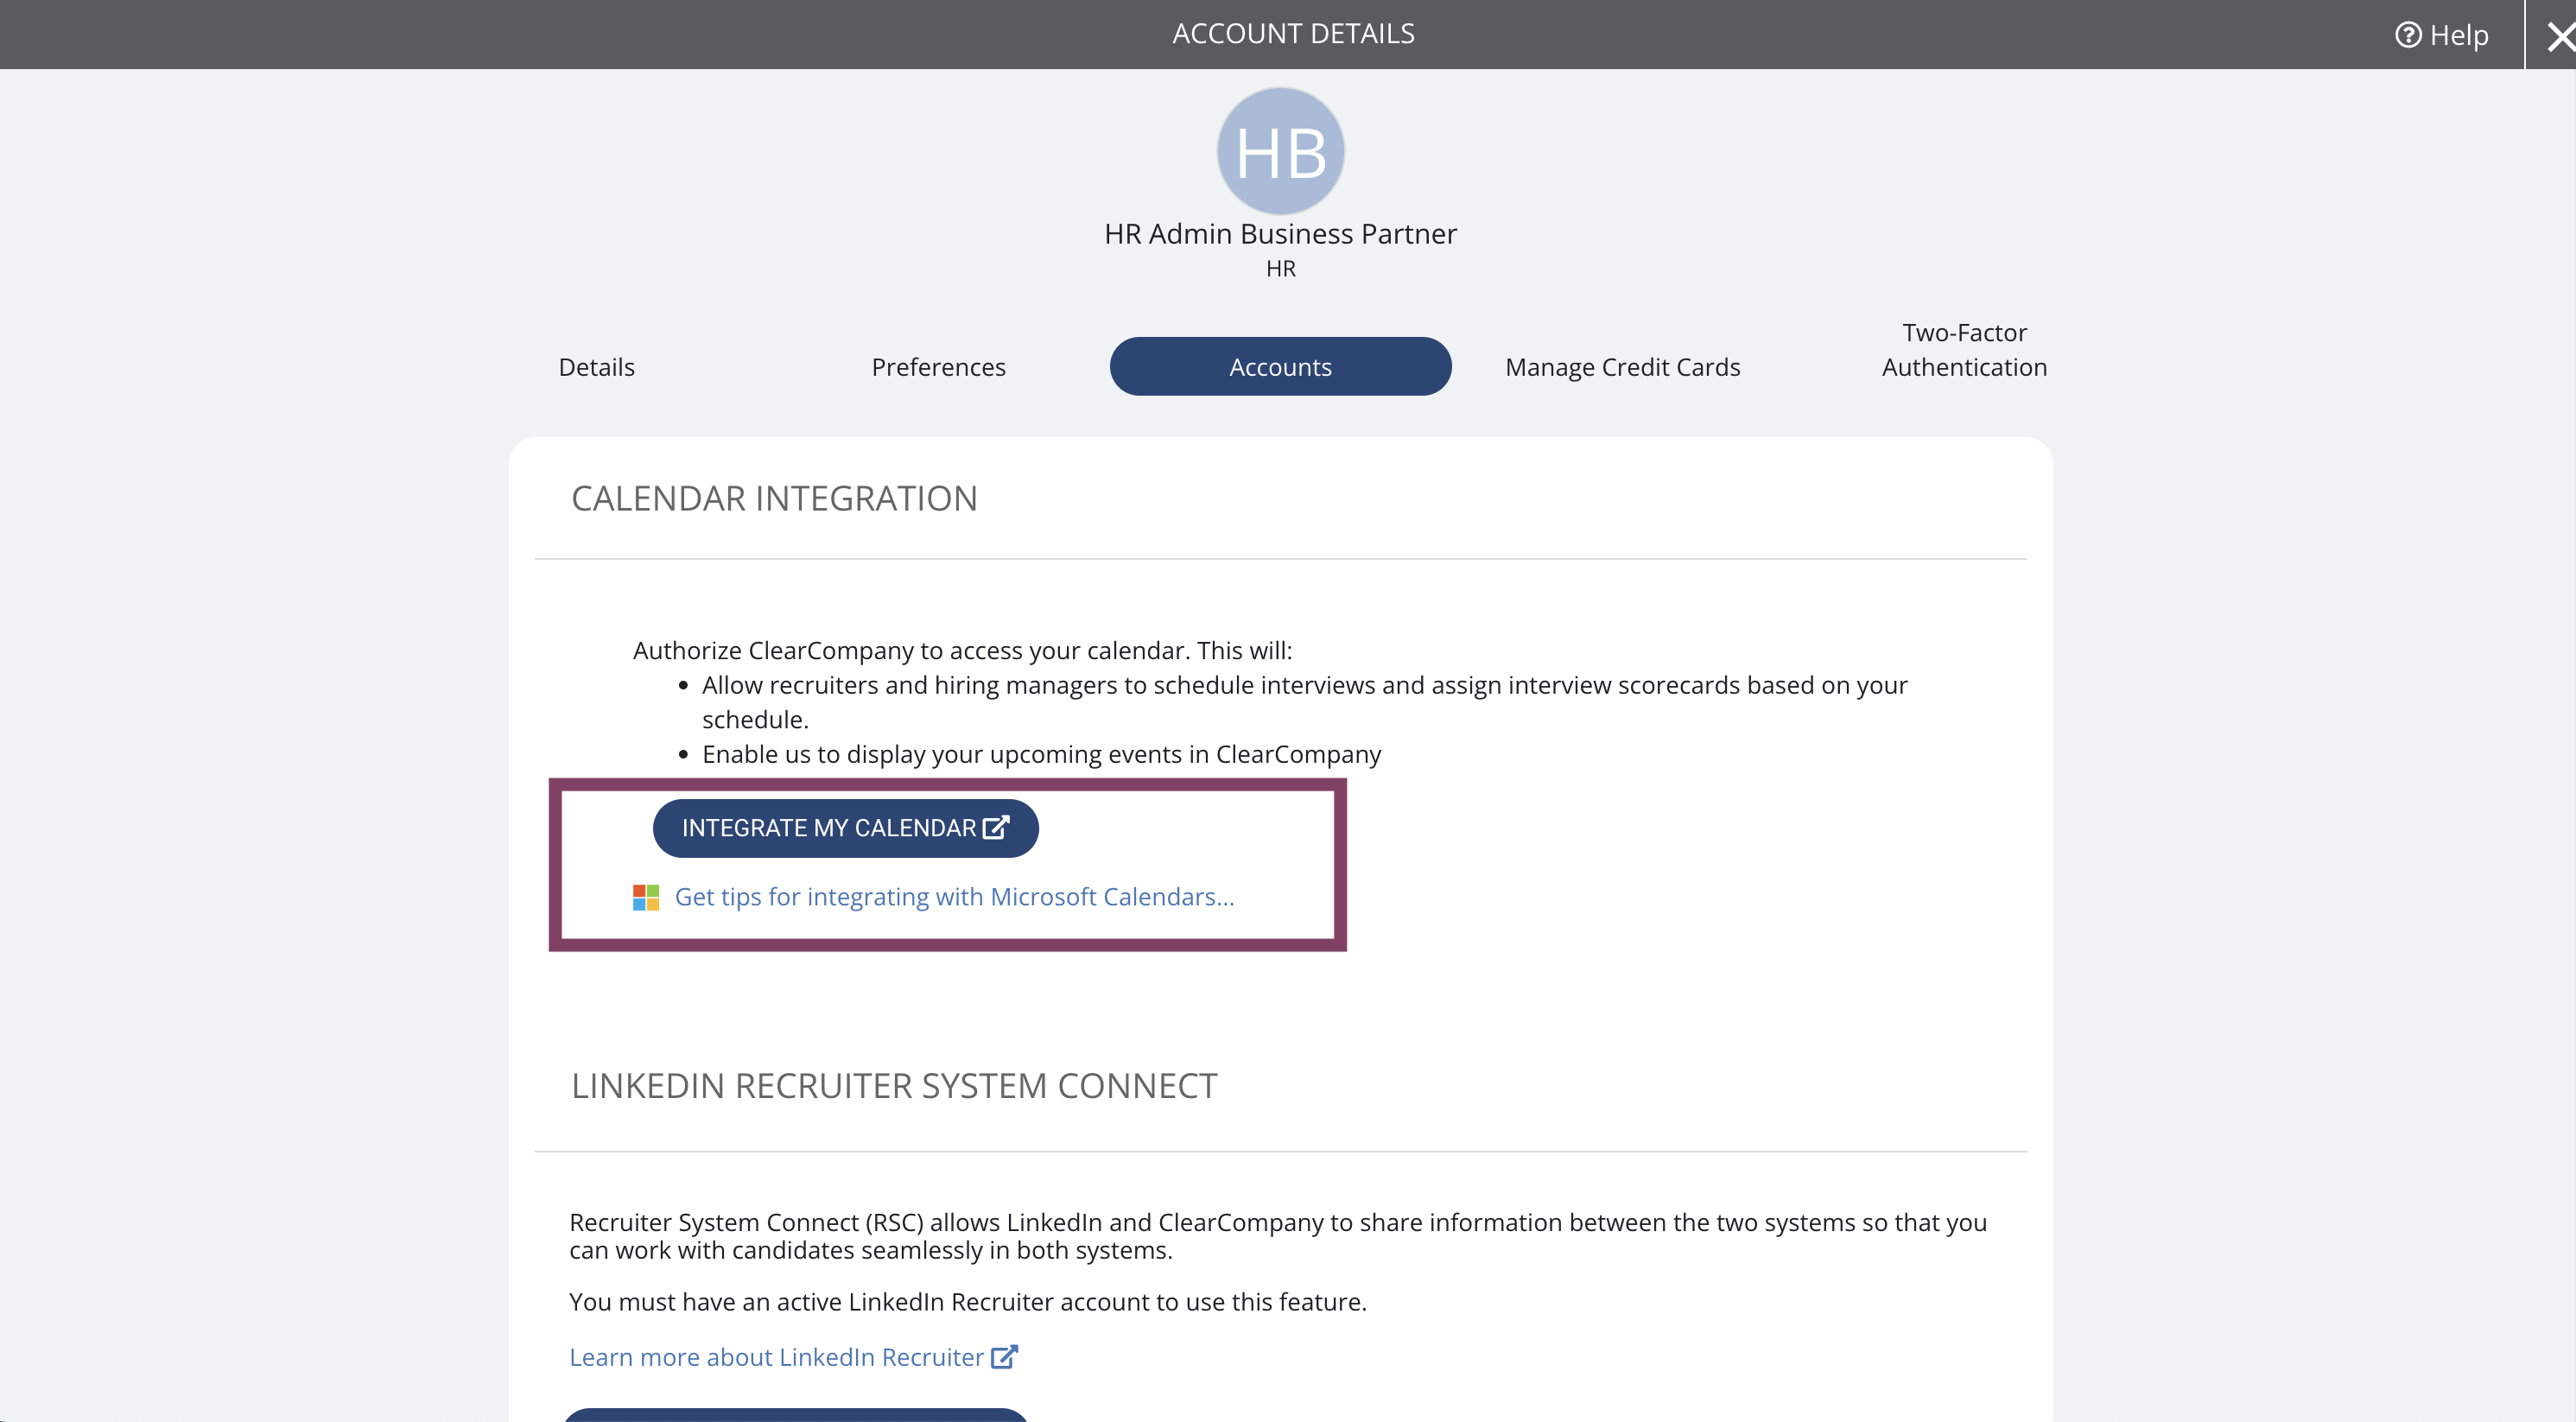Click 'You must have an active LinkedIn Recruiter' text
The height and width of the screenshot is (1422, 2576).
click(x=967, y=1302)
